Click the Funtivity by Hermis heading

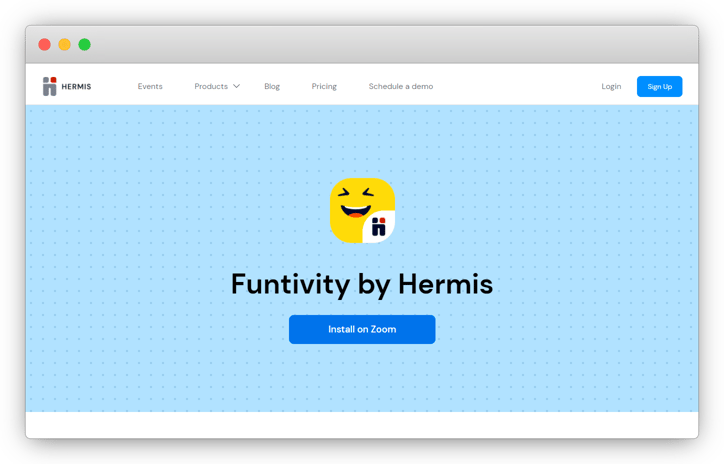pos(362,284)
